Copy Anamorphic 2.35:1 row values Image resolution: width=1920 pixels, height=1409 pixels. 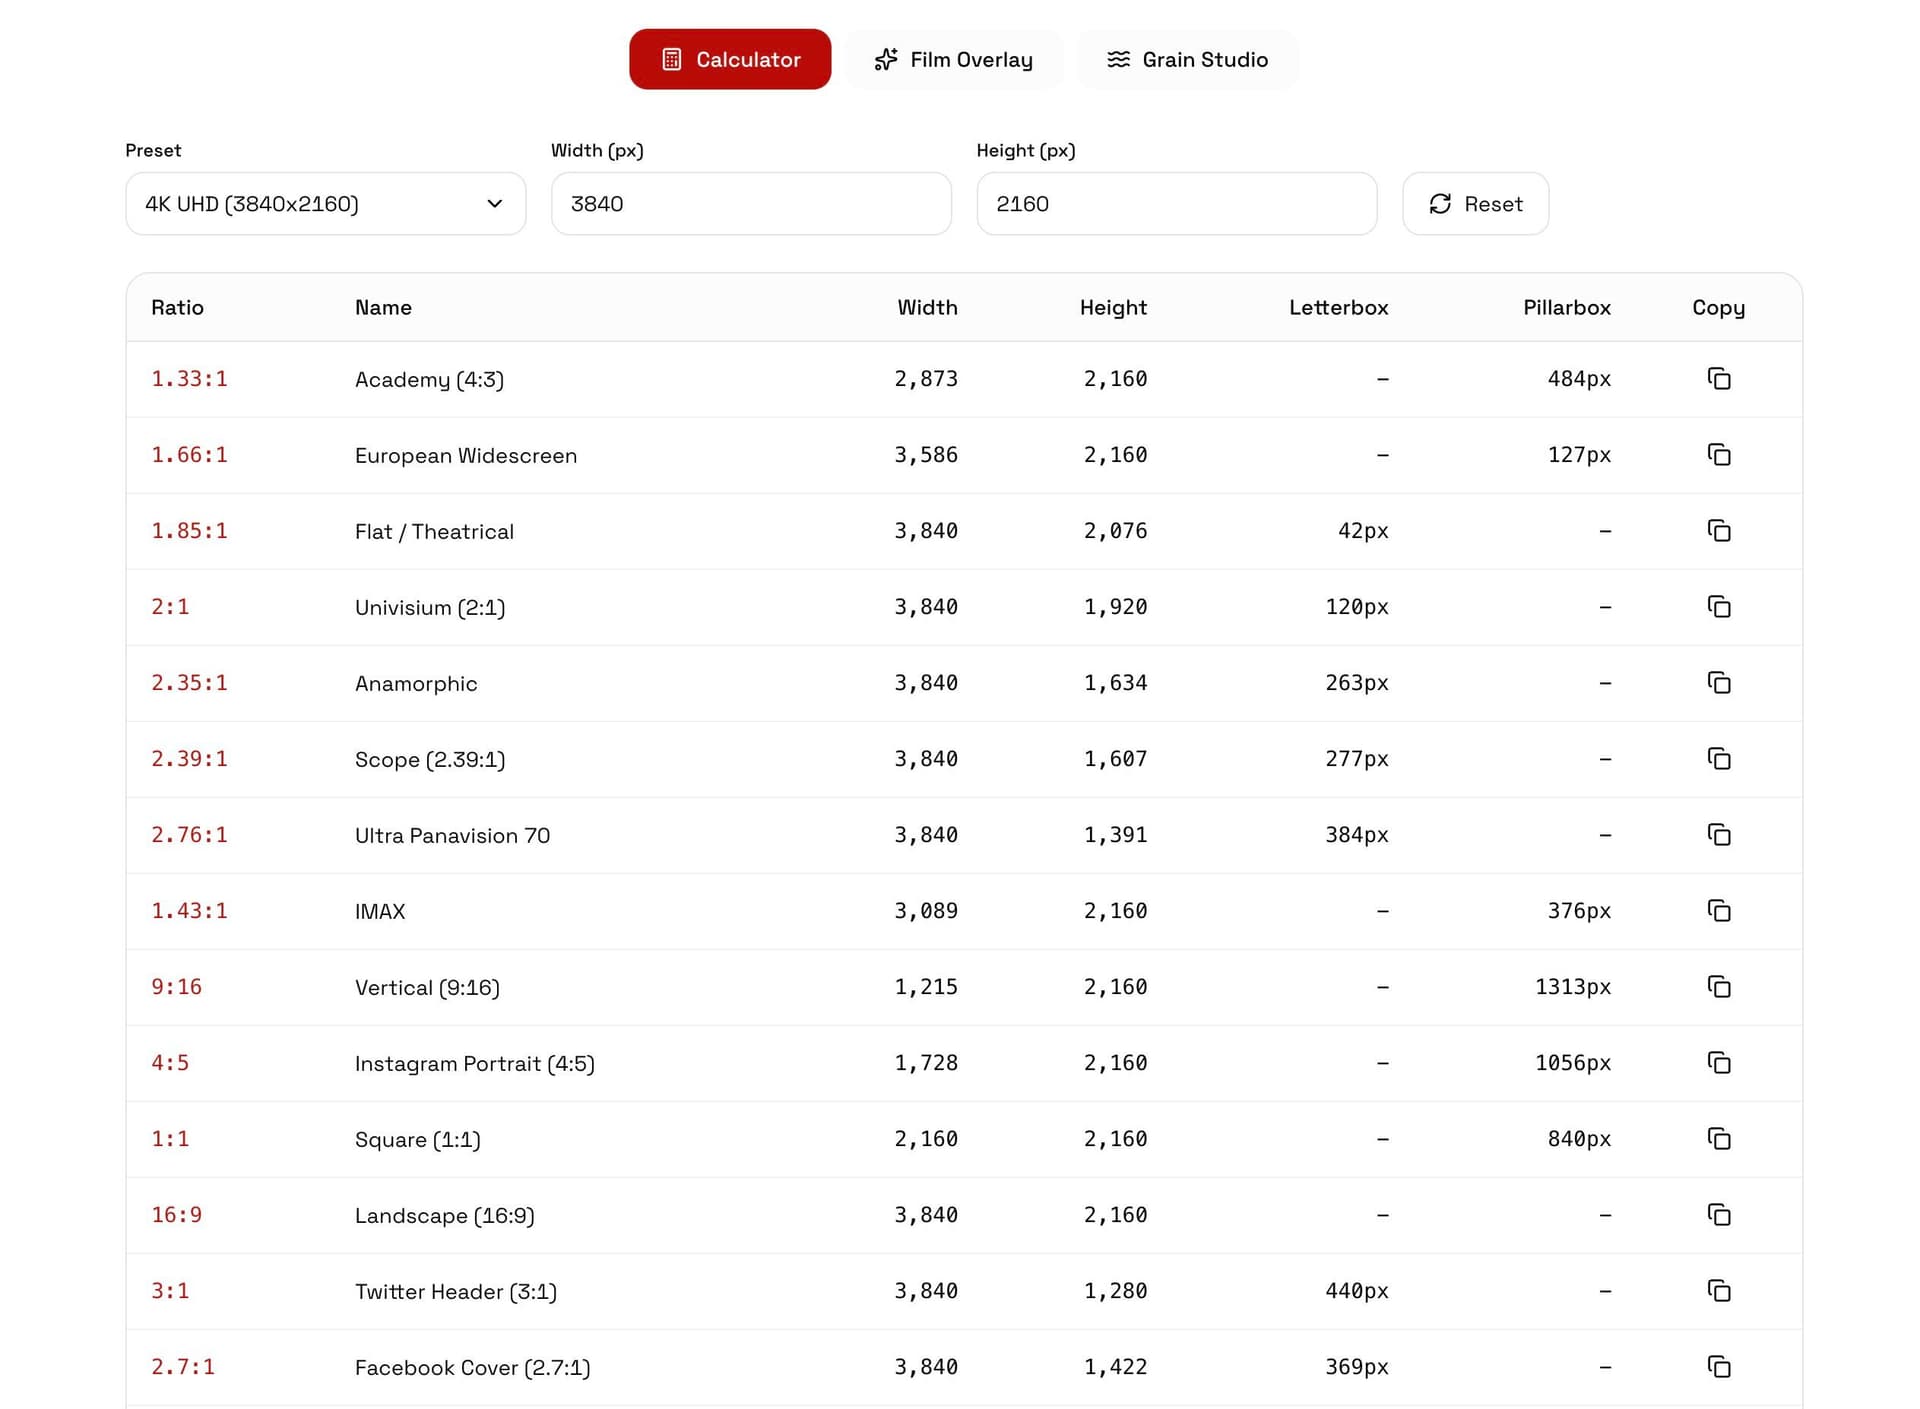[1718, 683]
